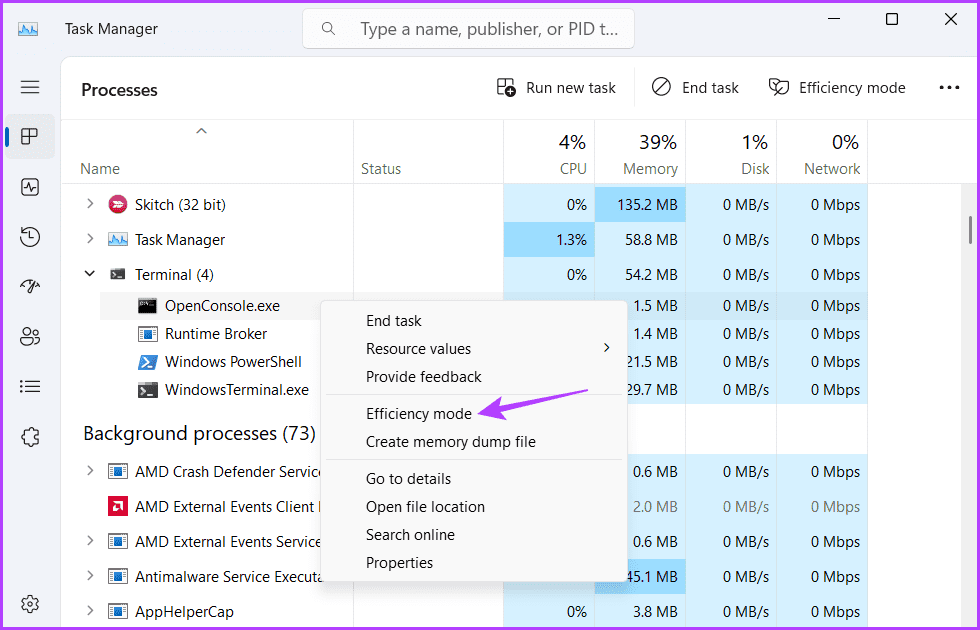This screenshot has width=980, height=630.
Task: Expand the AppHelperCap row
Action: (90, 611)
